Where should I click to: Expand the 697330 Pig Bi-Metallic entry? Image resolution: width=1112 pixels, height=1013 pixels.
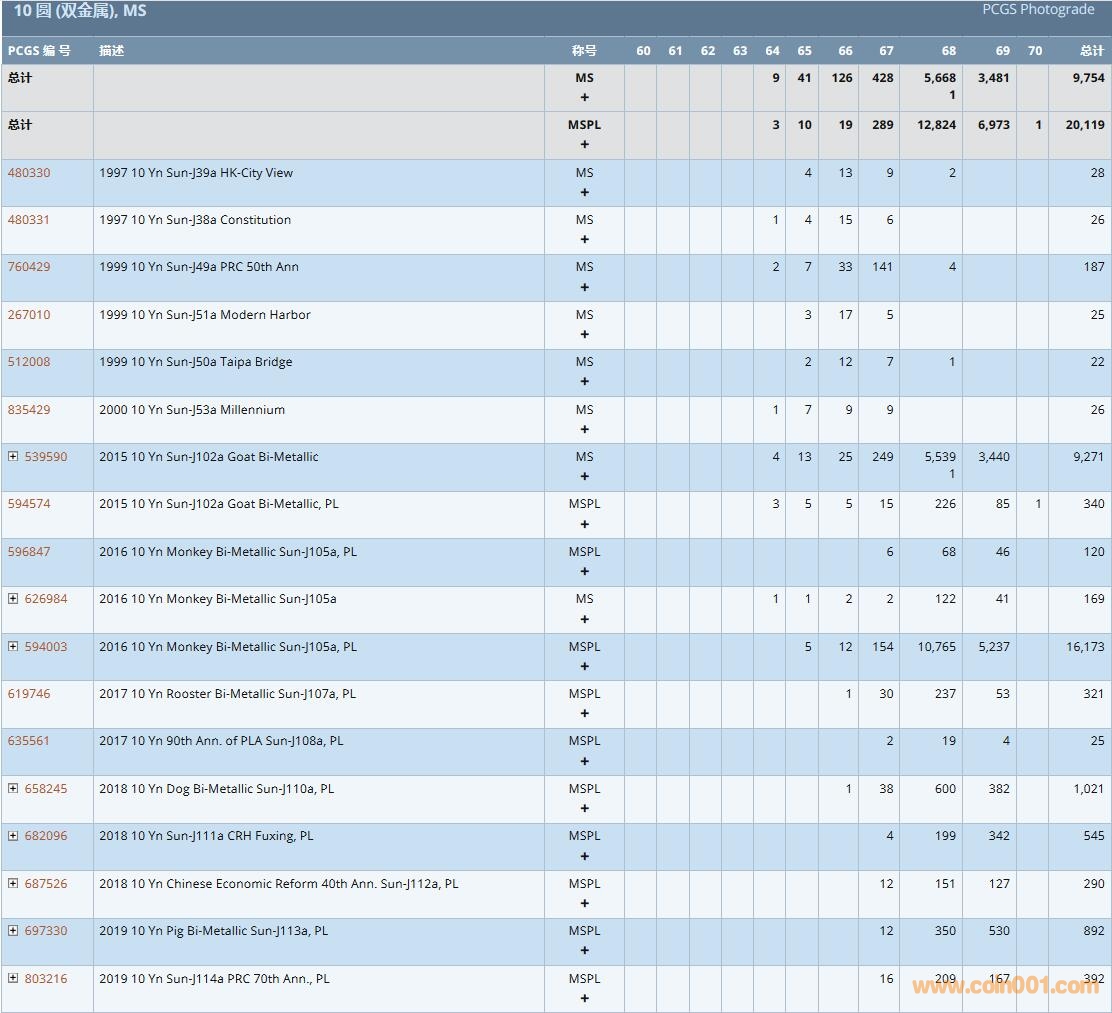[13, 930]
